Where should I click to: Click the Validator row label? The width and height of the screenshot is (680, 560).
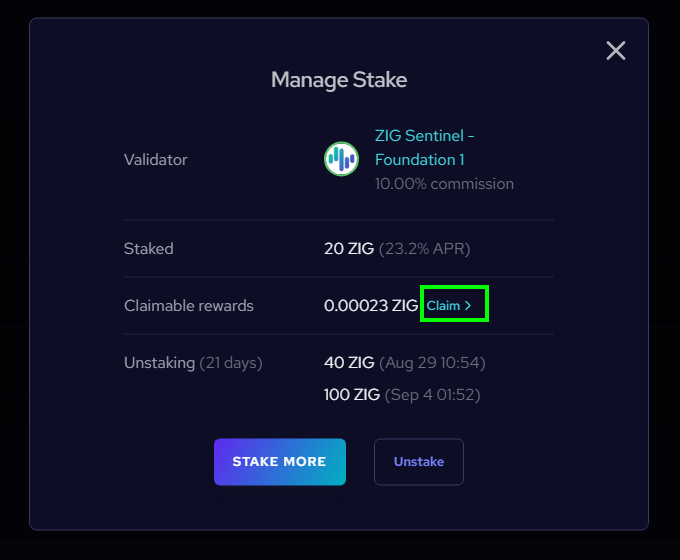coord(155,159)
